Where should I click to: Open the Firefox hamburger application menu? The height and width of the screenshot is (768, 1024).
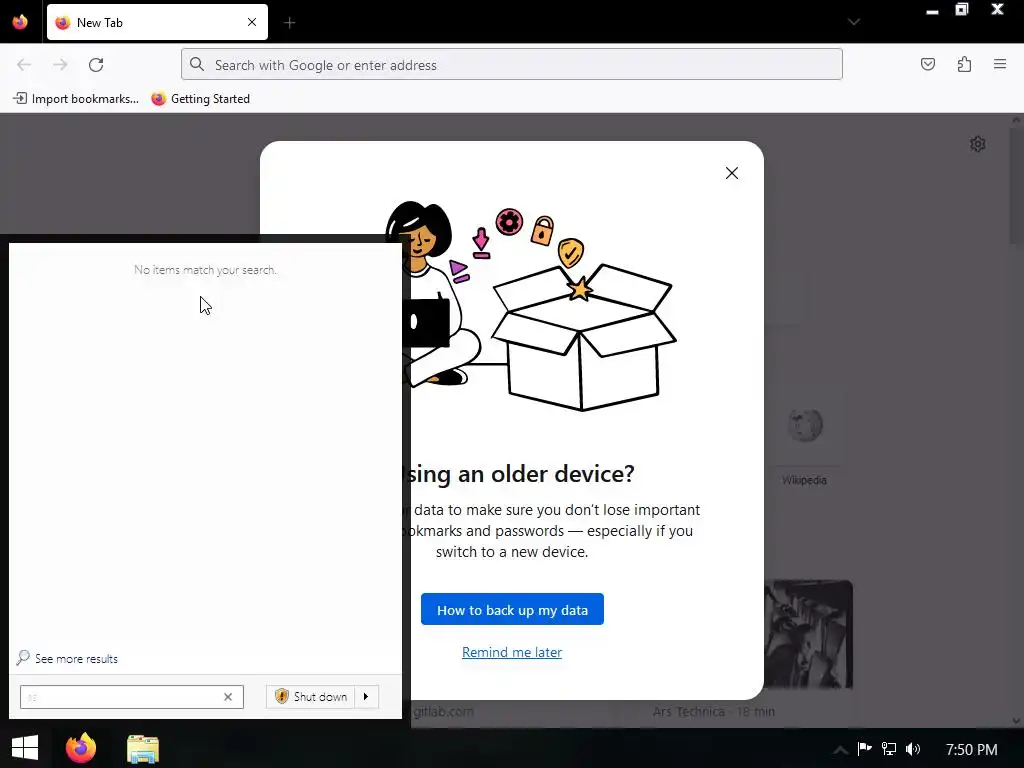pyautogui.click(x=1000, y=64)
